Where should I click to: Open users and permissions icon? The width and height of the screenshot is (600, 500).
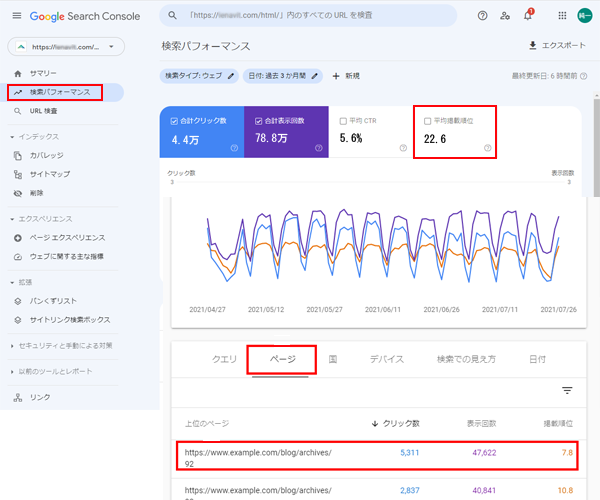point(505,16)
